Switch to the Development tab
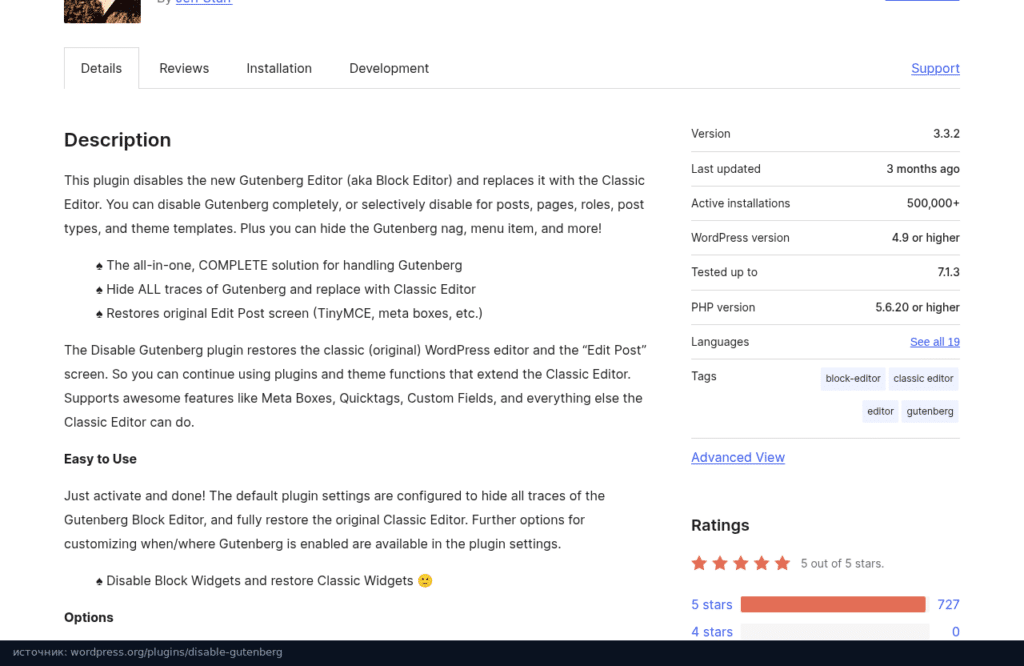The width and height of the screenshot is (1024, 666). 389,68
